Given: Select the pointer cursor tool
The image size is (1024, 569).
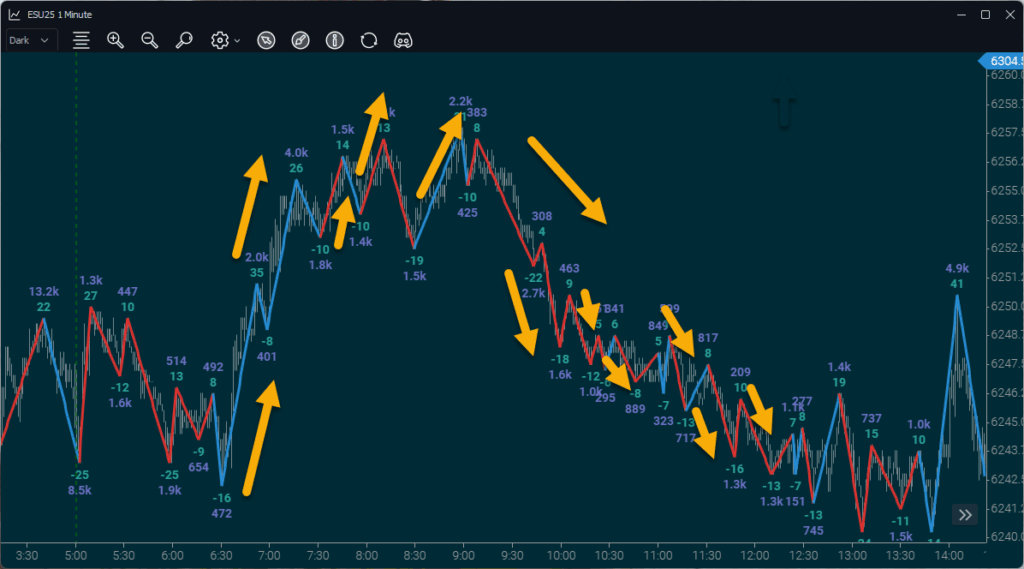Looking at the screenshot, I should [x=266, y=41].
